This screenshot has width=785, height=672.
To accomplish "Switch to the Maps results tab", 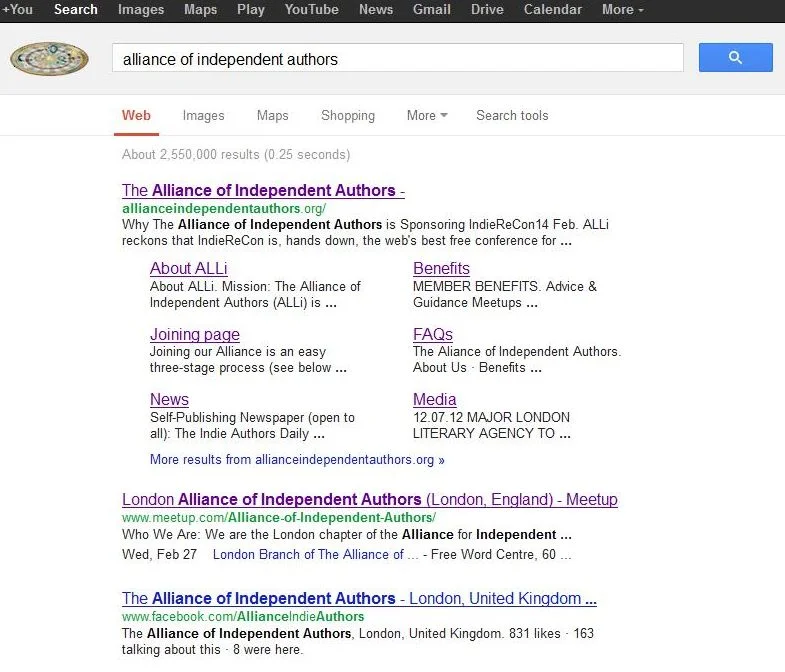I will click(272, 116).
